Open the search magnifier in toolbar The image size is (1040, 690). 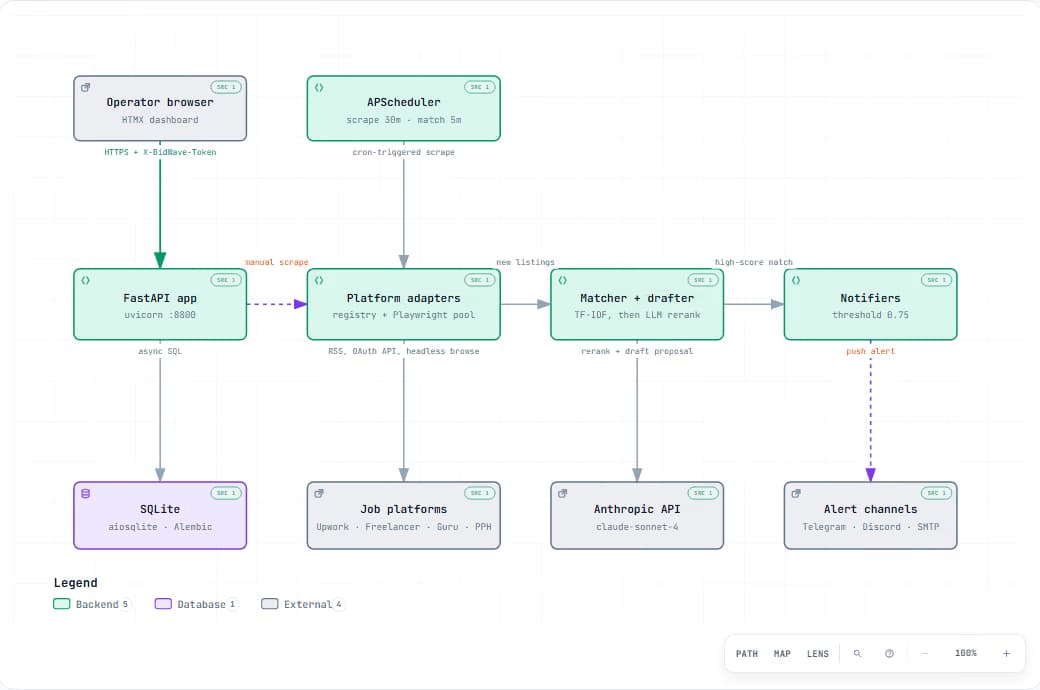pos(857,654)
